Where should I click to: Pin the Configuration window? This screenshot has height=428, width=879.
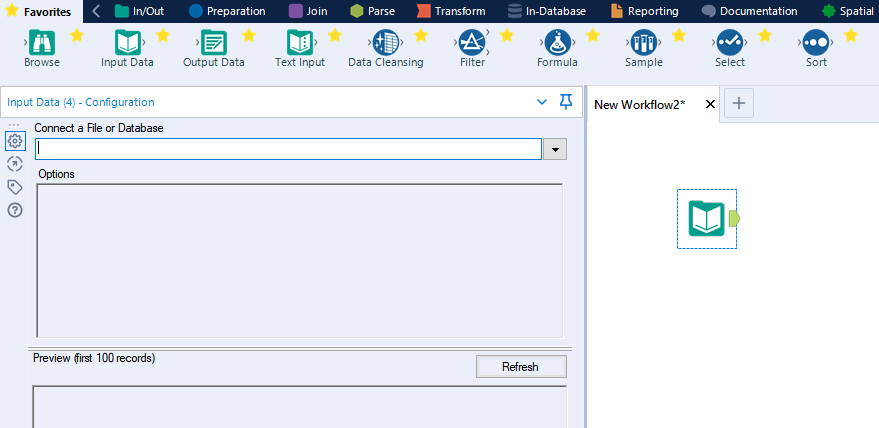tap(566, 102)
